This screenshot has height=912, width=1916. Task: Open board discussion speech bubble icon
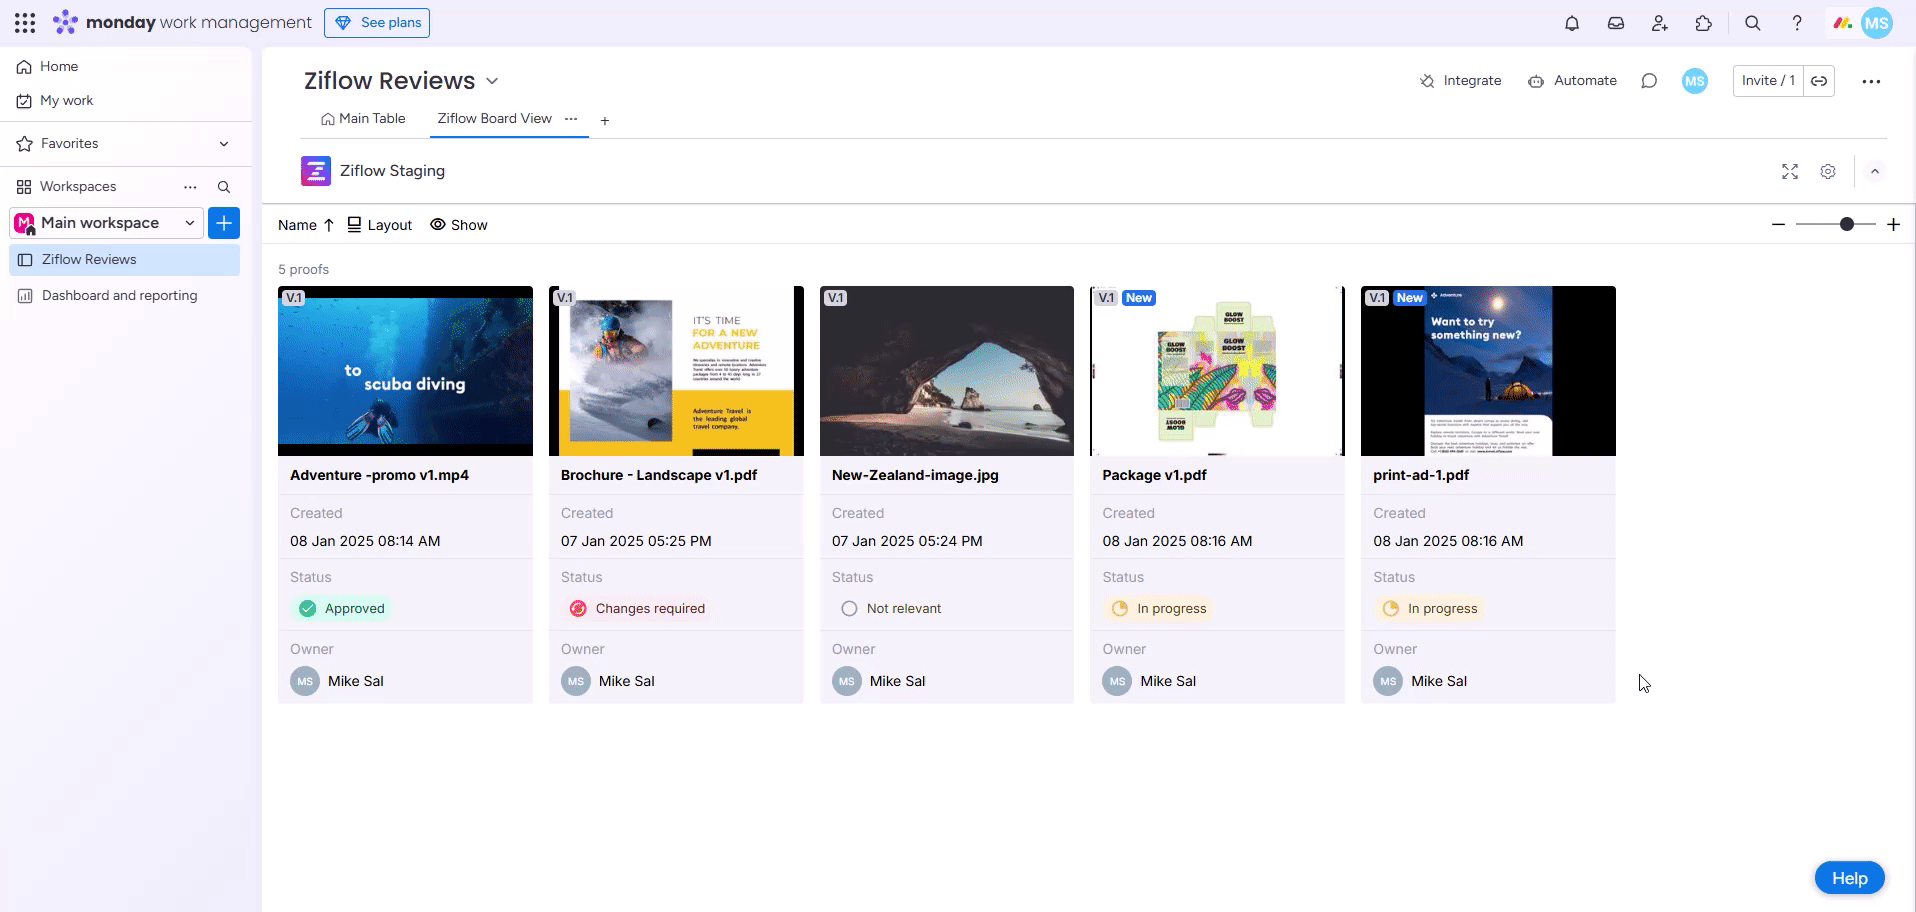pyautogui.click(x=1649, y=81)
